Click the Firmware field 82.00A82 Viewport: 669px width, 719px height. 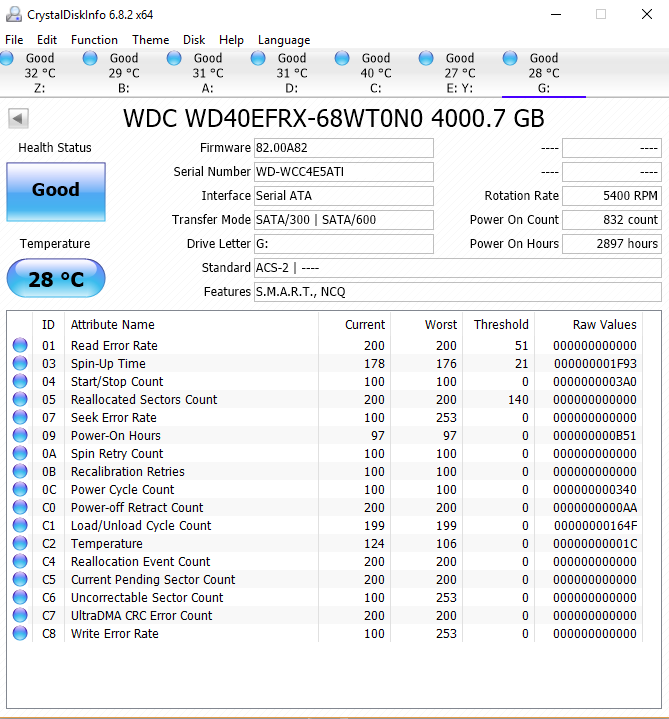(x=344, y=148)
